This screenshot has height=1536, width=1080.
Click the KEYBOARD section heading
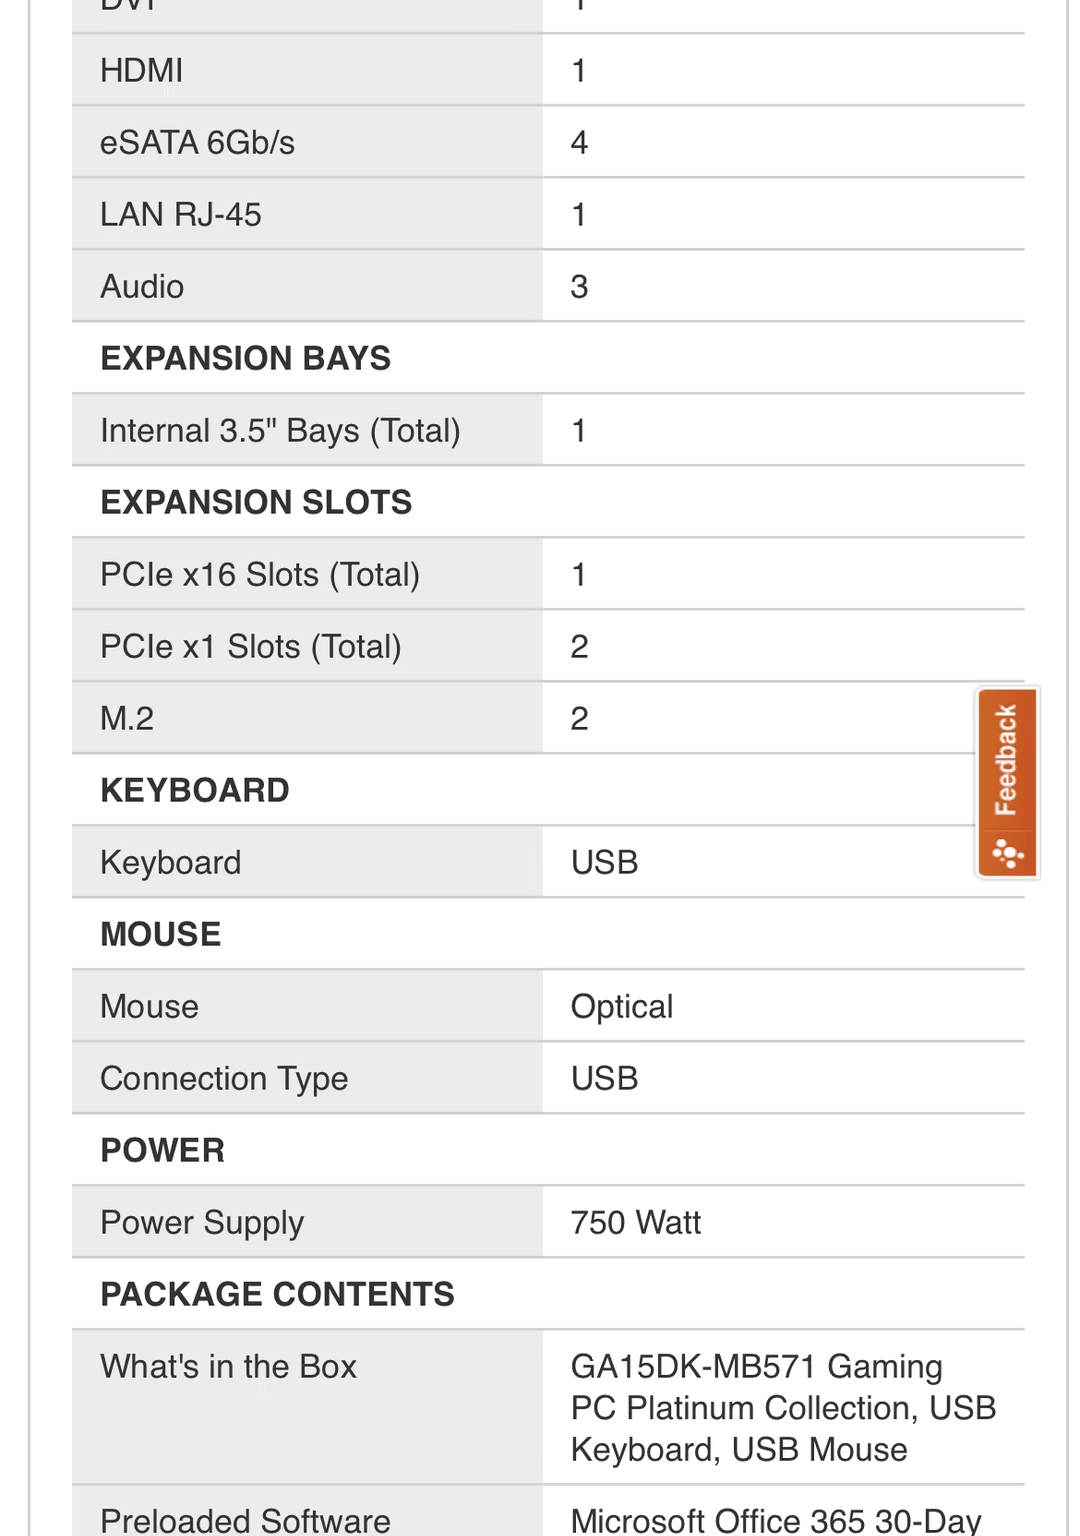195,790
